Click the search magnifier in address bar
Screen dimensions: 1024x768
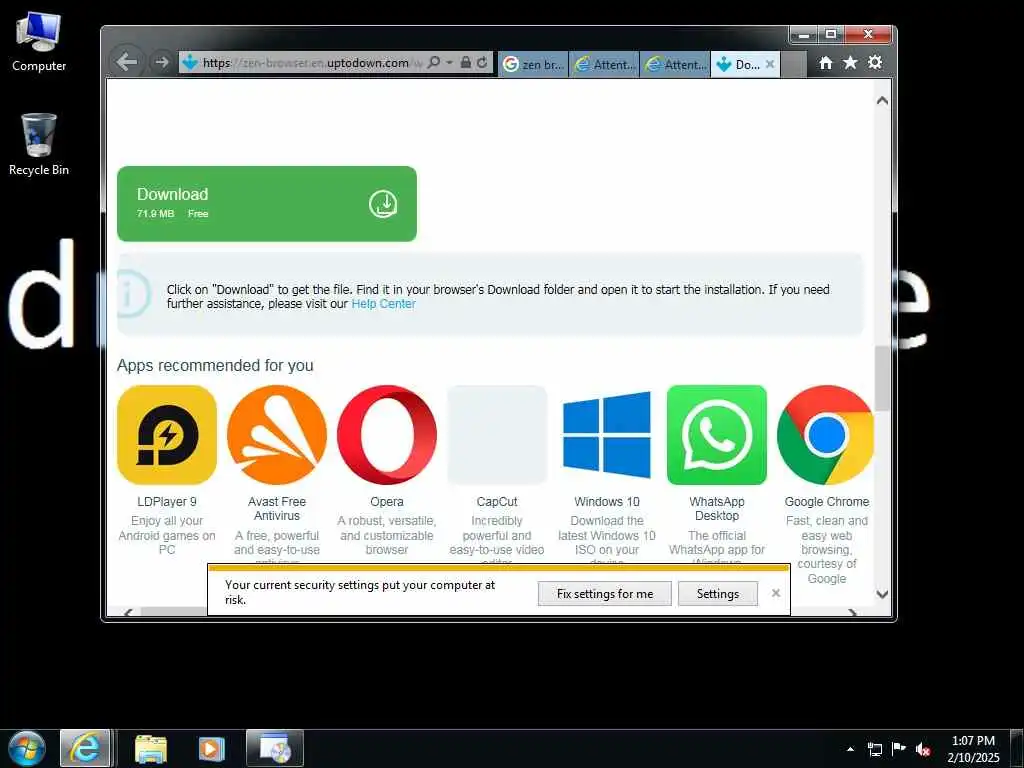[434, 63]
